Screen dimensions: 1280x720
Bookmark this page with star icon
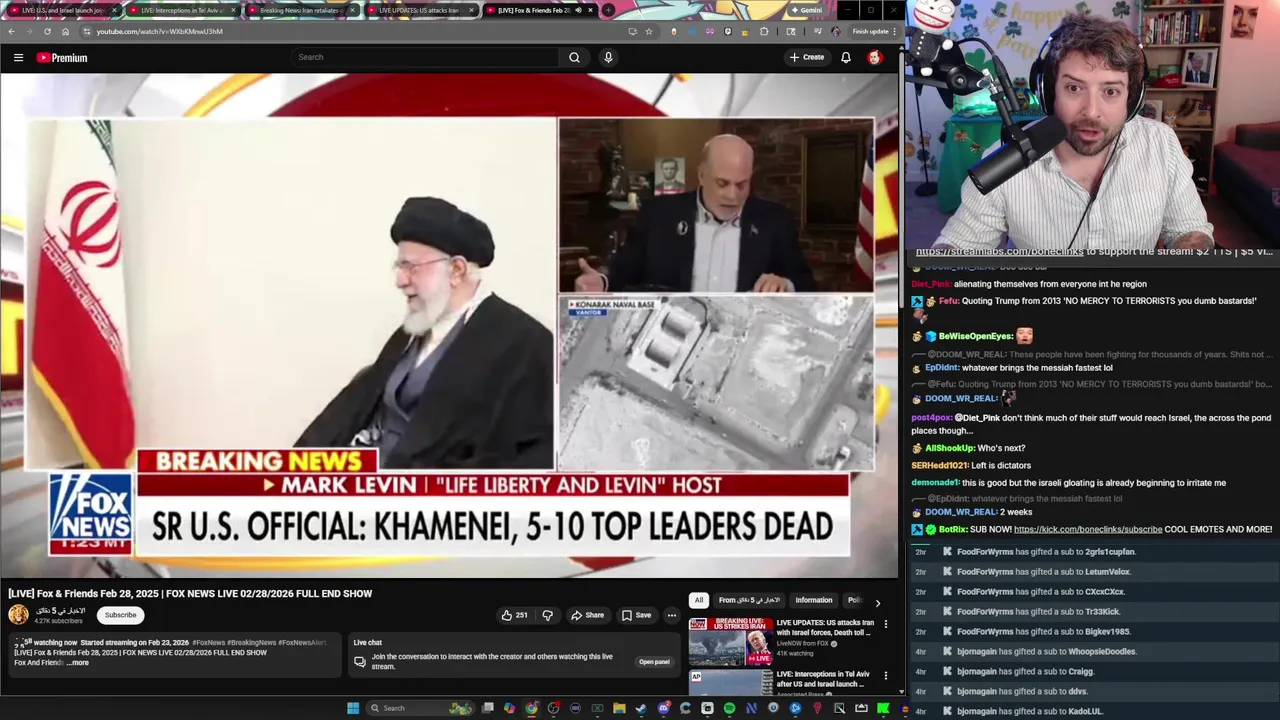[x=648, y=31]
